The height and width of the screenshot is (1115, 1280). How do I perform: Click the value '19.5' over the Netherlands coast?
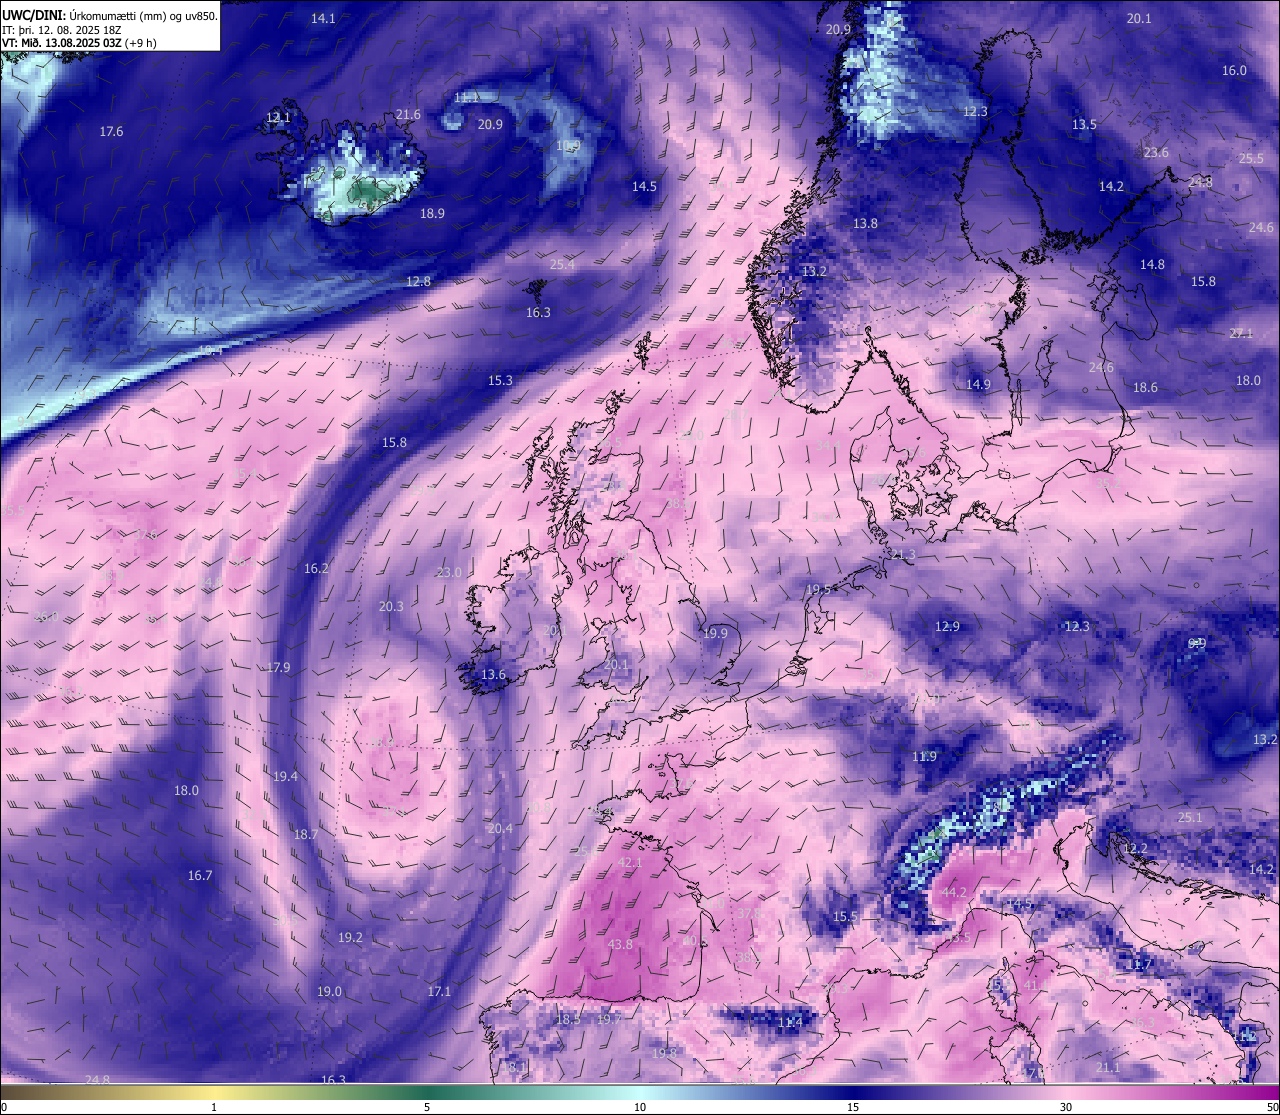tap(819, 590)
